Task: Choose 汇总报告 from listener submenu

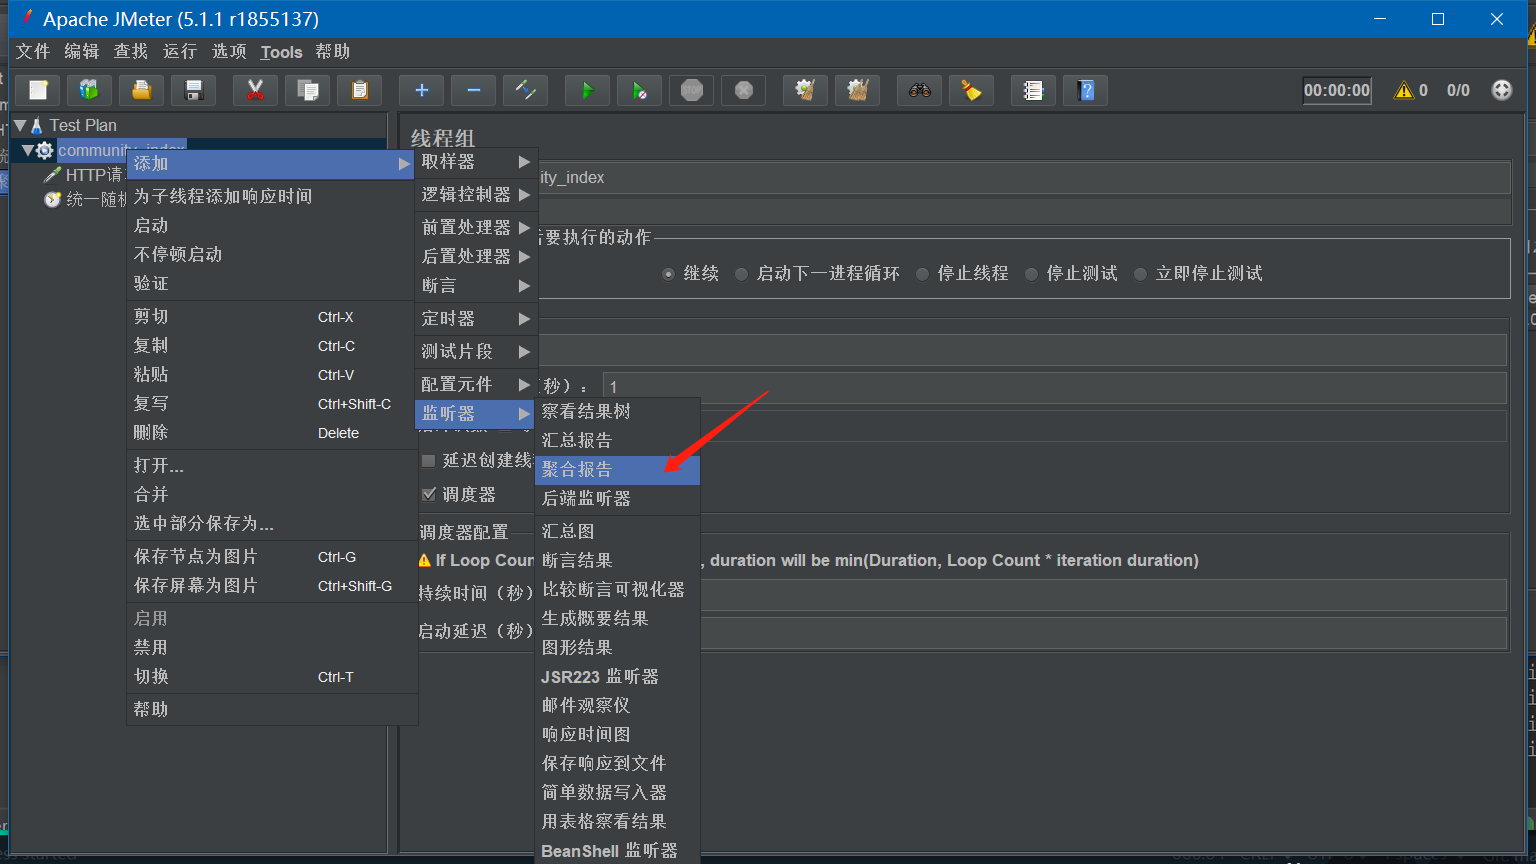Action: click(x=617, y=440)
